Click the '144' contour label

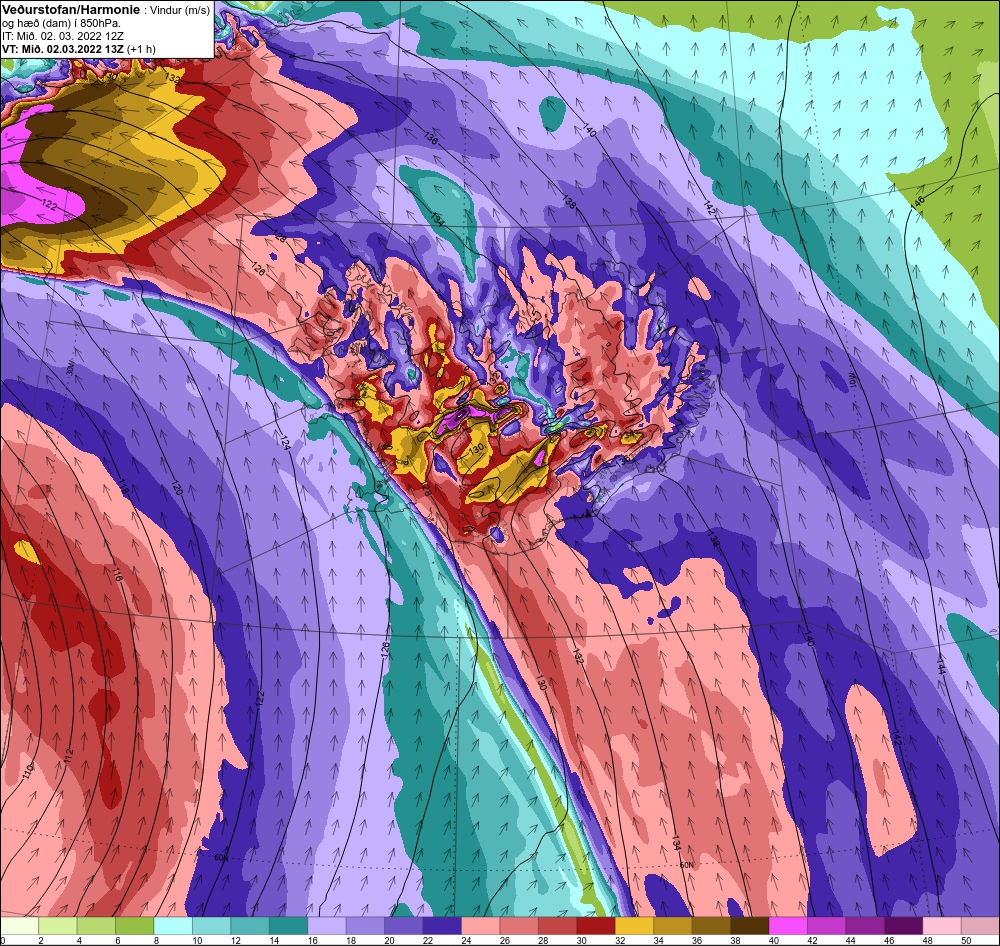[941, 667]
